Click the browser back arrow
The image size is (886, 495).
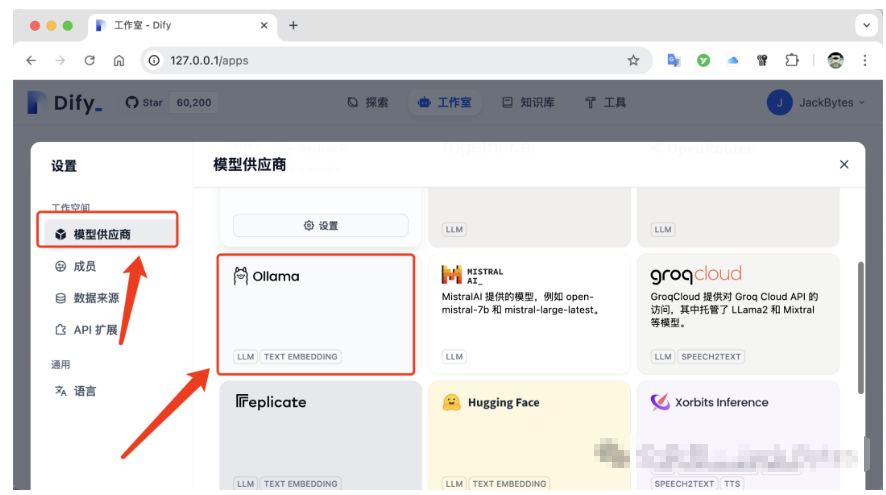point(31,60)
